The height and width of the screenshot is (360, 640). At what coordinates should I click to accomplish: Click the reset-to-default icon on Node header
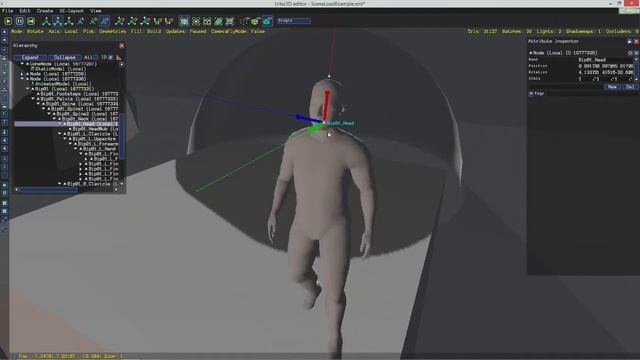pos(630,53)
